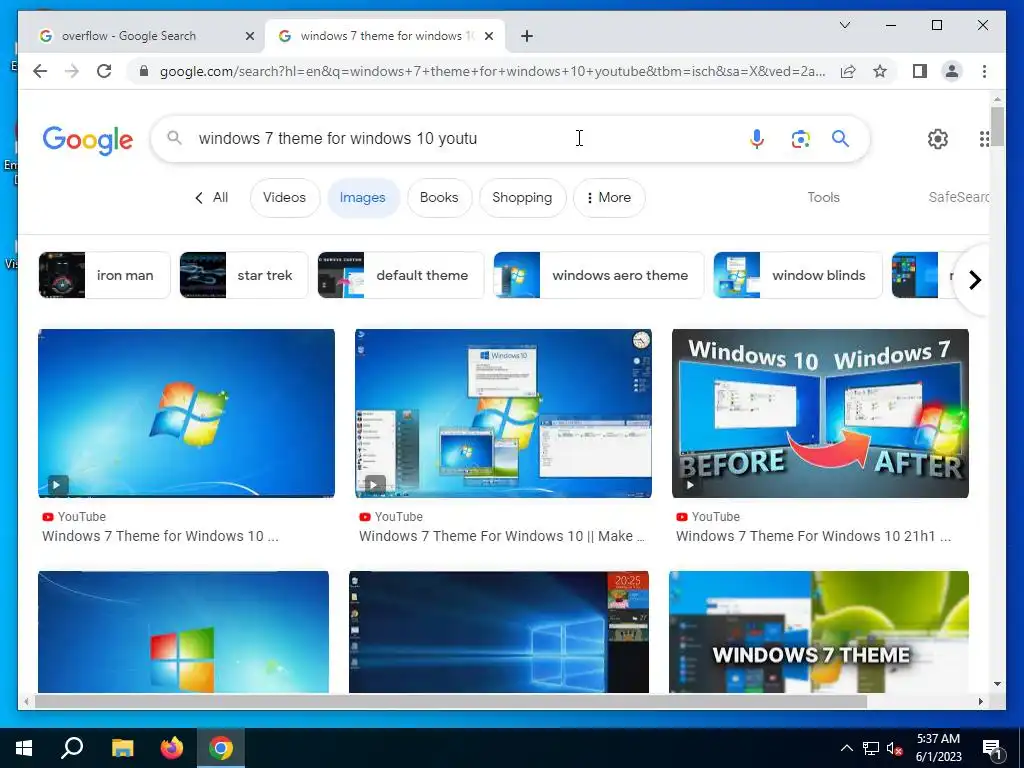
Task: Open the WINDOWS 7 THEME thumbnail
Action: (x=819, y=632)
